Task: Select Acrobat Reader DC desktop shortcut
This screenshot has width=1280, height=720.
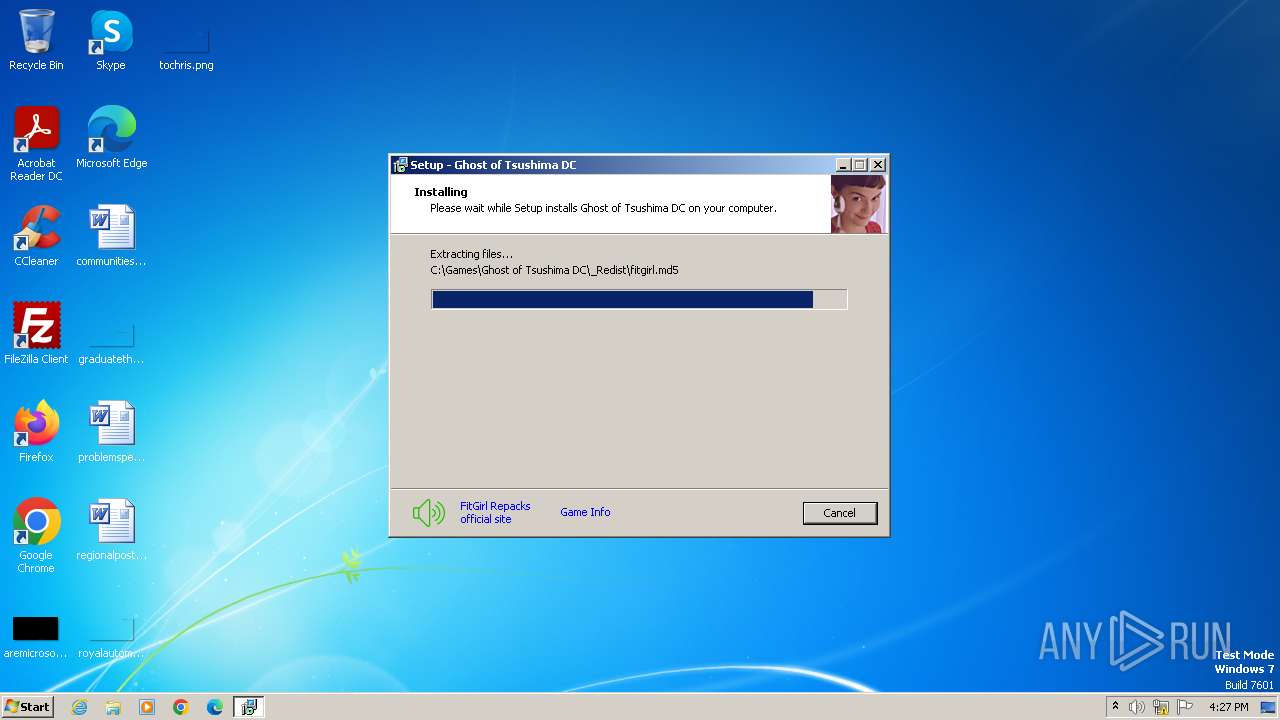Action: (36, 144)
